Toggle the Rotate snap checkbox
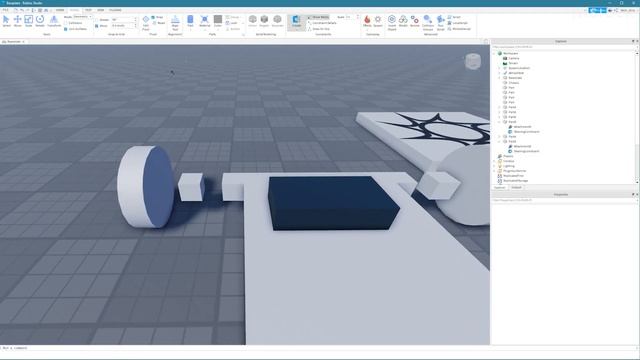Screen dimensions: 640x360 [98, 20]
